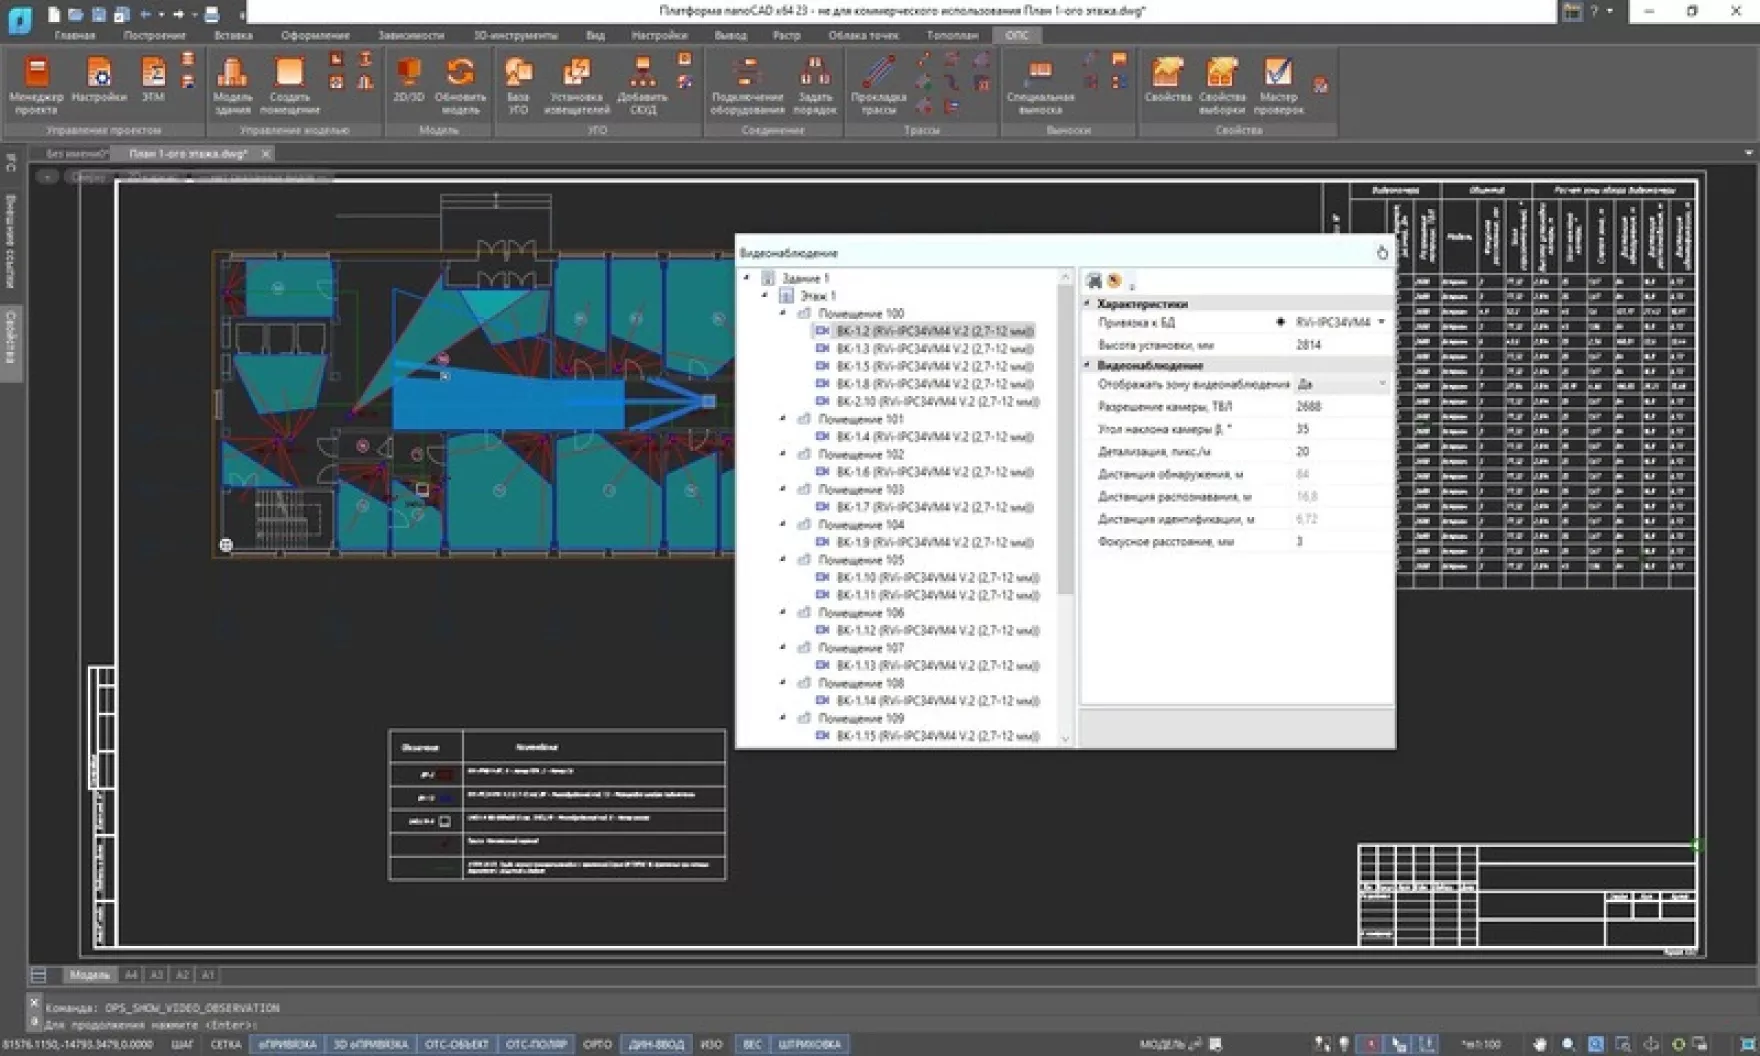Select the Создать помещение tool
The width and height of the screenshot is (1760, 1056).
(x=289, y=85)
